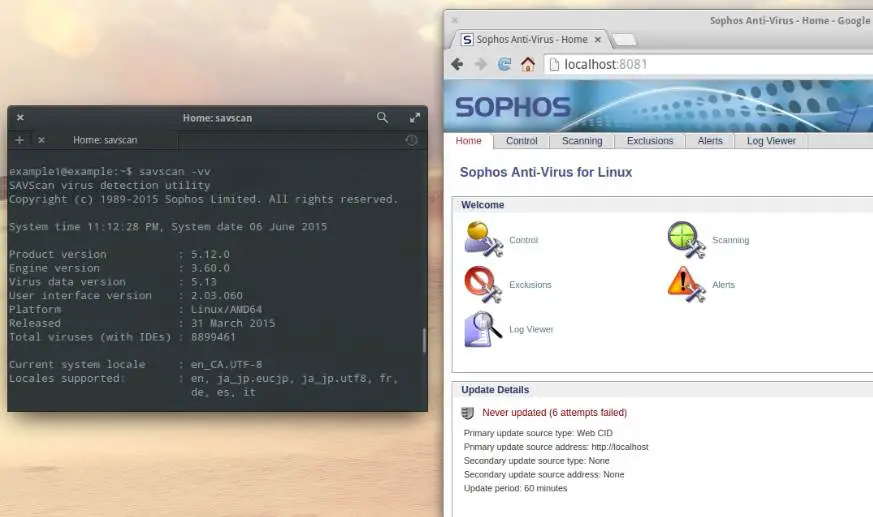Click the SOPHOS logo banner

(513, 107)
